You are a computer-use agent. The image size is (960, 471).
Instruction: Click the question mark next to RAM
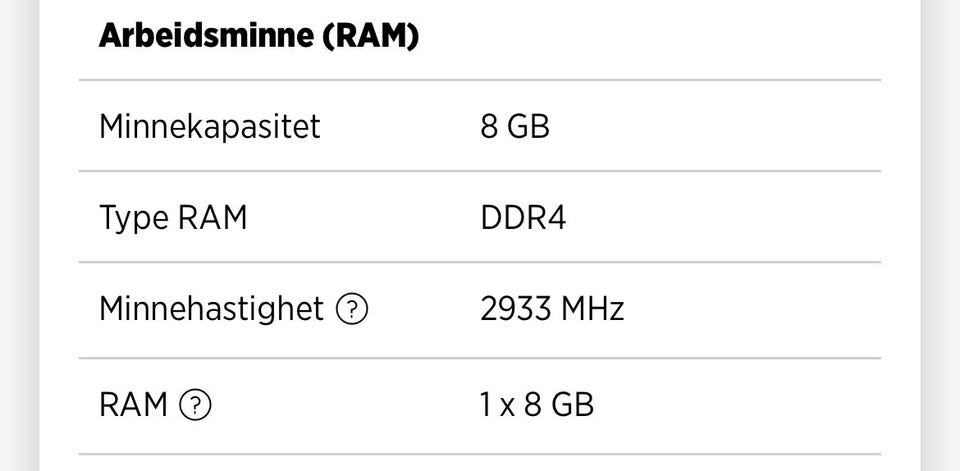195,405
